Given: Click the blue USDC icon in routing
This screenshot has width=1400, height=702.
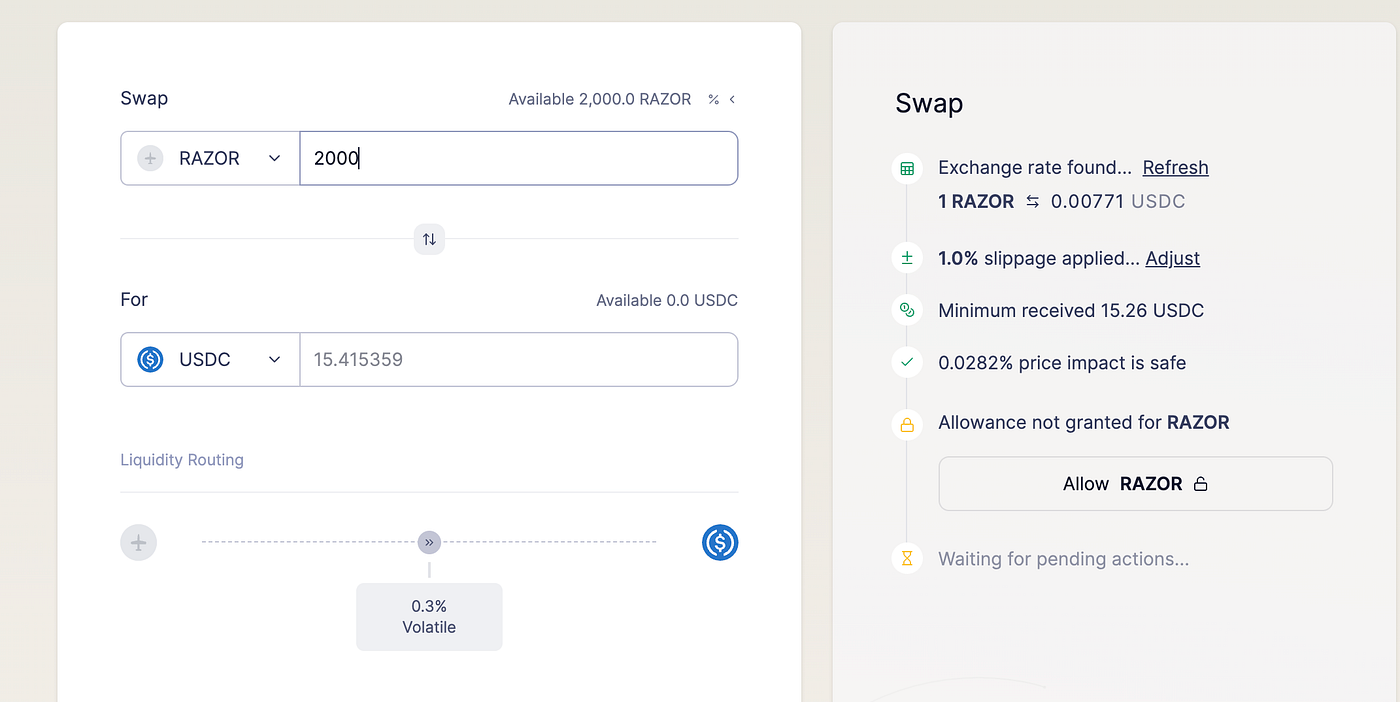Looking at the screenshot, I should pyautogui.click(x=720, y=543).
